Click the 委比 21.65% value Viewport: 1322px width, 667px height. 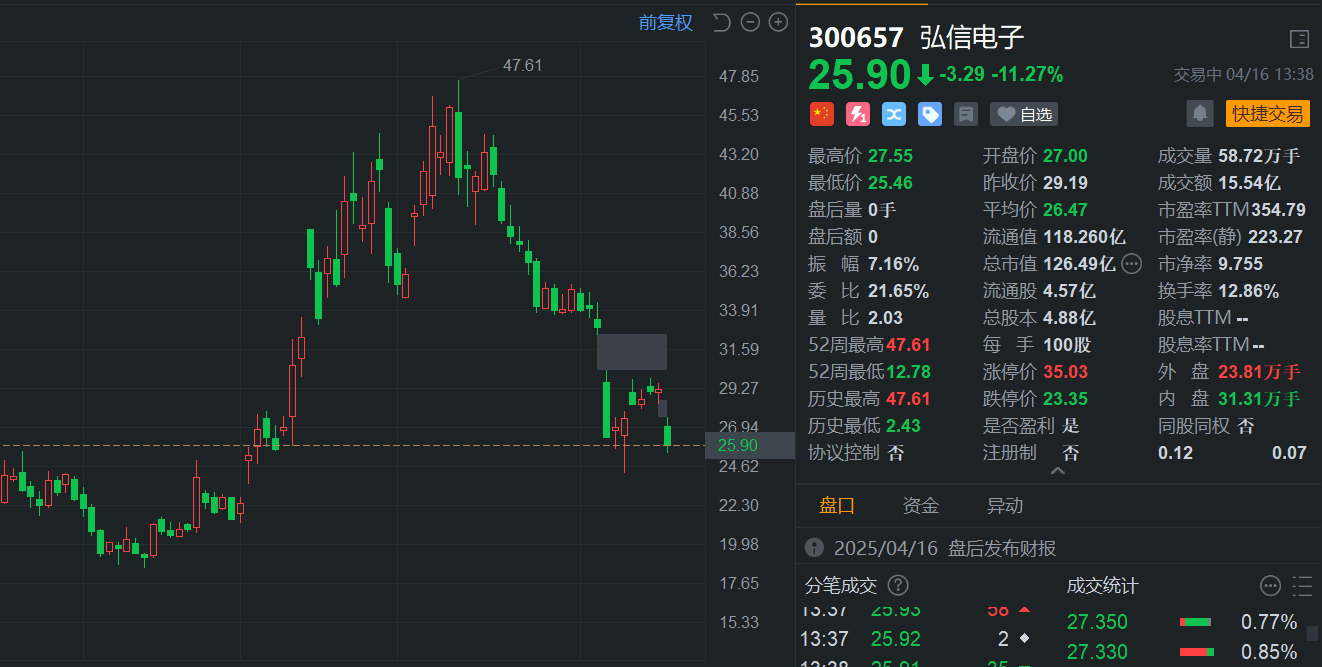coord(898,291)
